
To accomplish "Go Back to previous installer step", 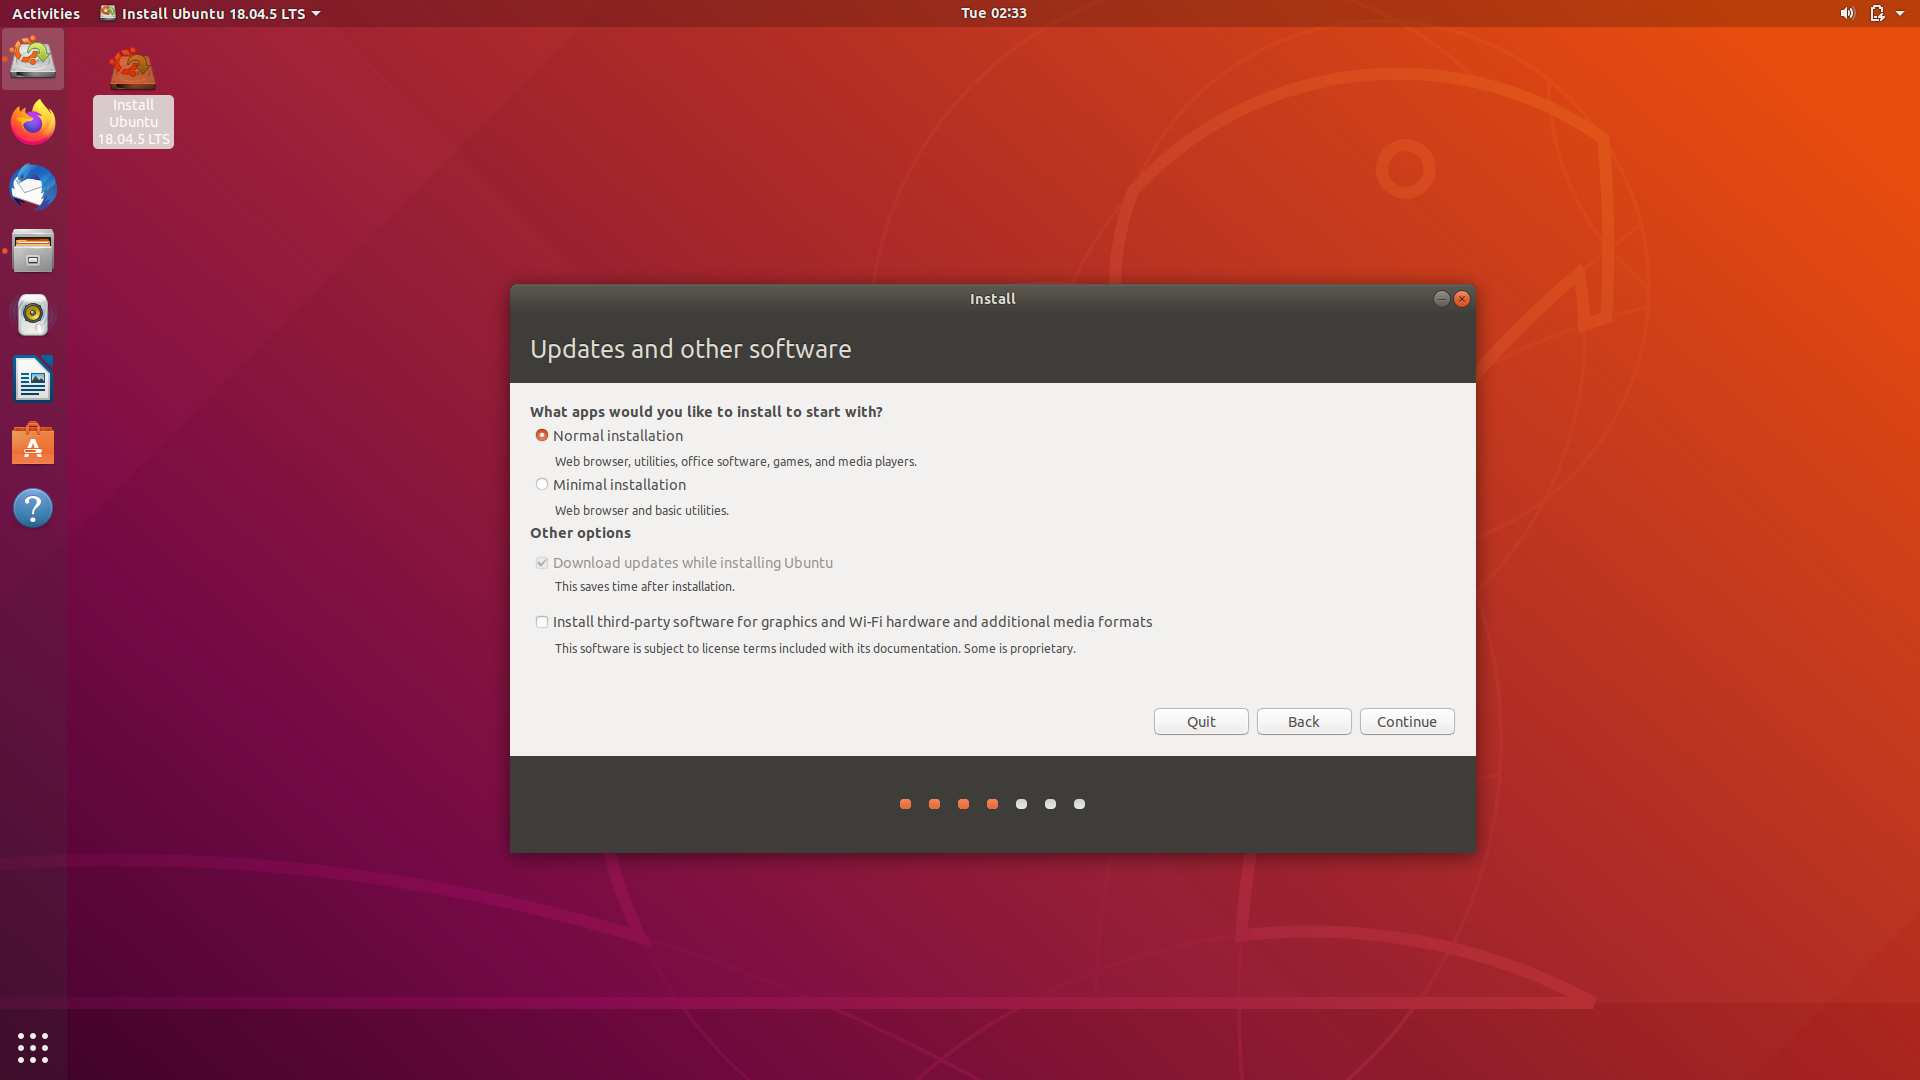I will click(x=1303, y=721).
